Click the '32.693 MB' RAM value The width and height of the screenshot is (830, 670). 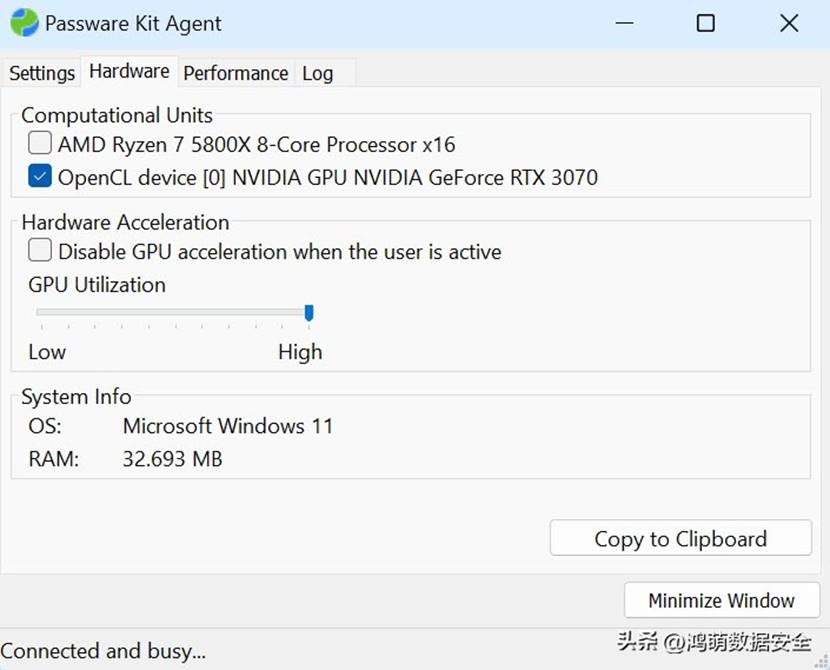pyautogui.click(x=173, y=459)
